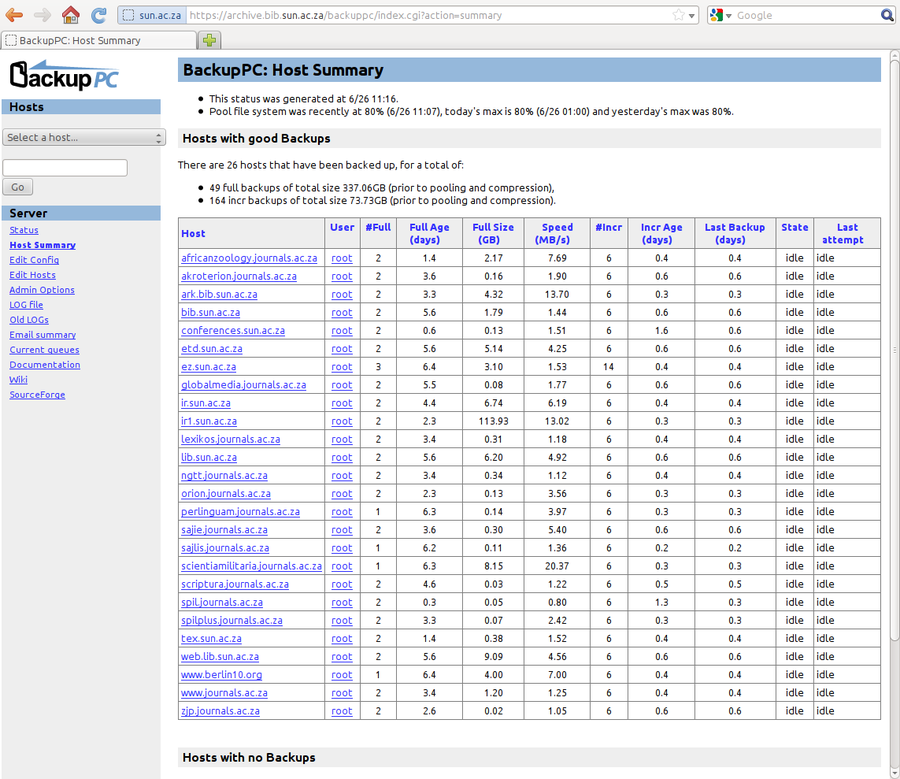Open host bib.sun.ac.za

[x=211, y=312]
